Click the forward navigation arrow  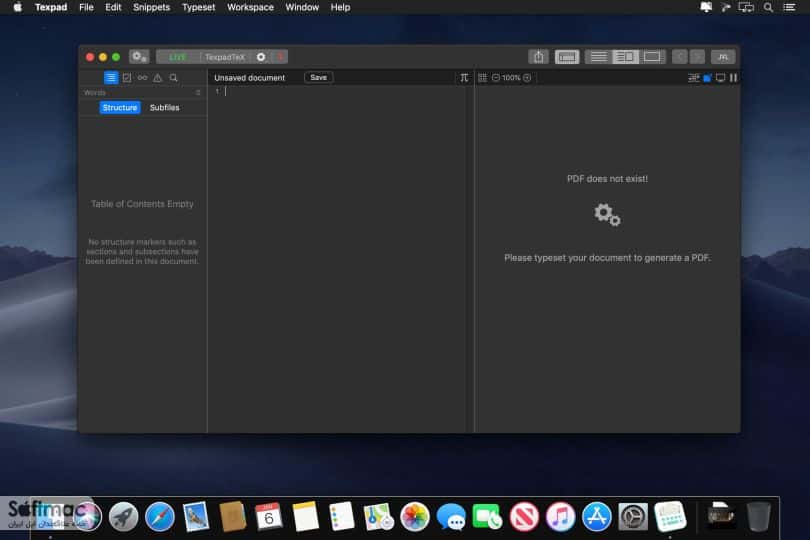pyautogui.click(x=697, y=57)
